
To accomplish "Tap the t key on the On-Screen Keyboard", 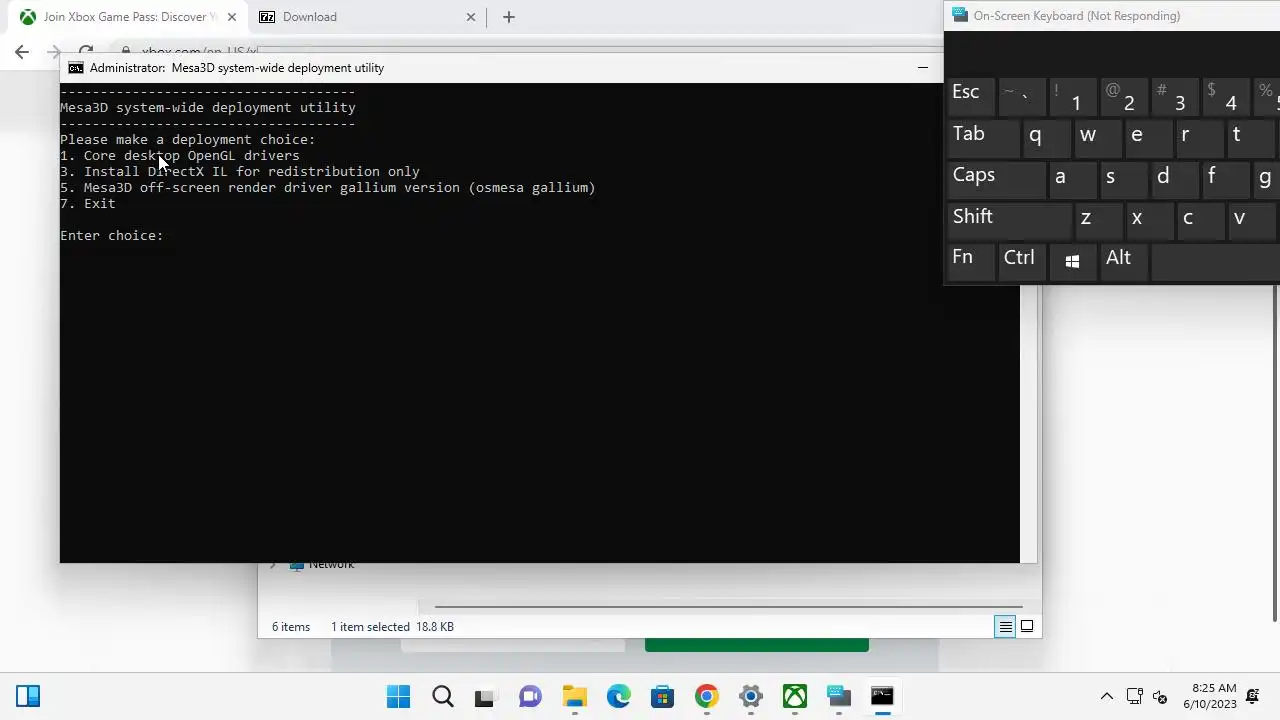I will 1250,138.
